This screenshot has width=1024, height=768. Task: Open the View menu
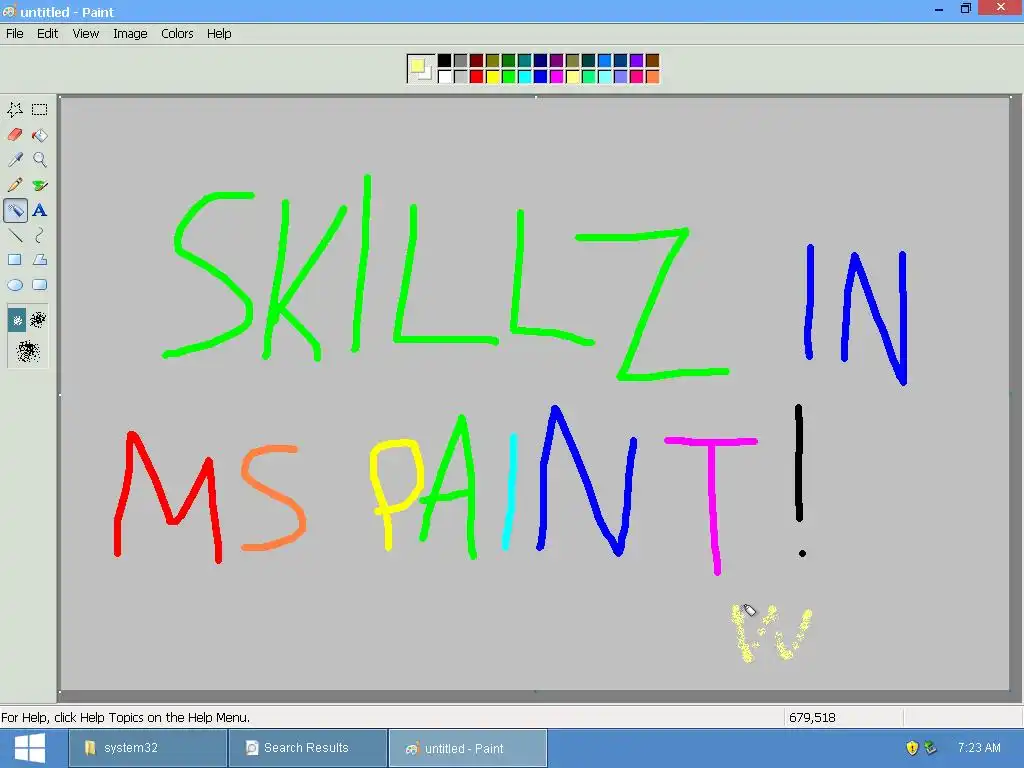point(86,33)
